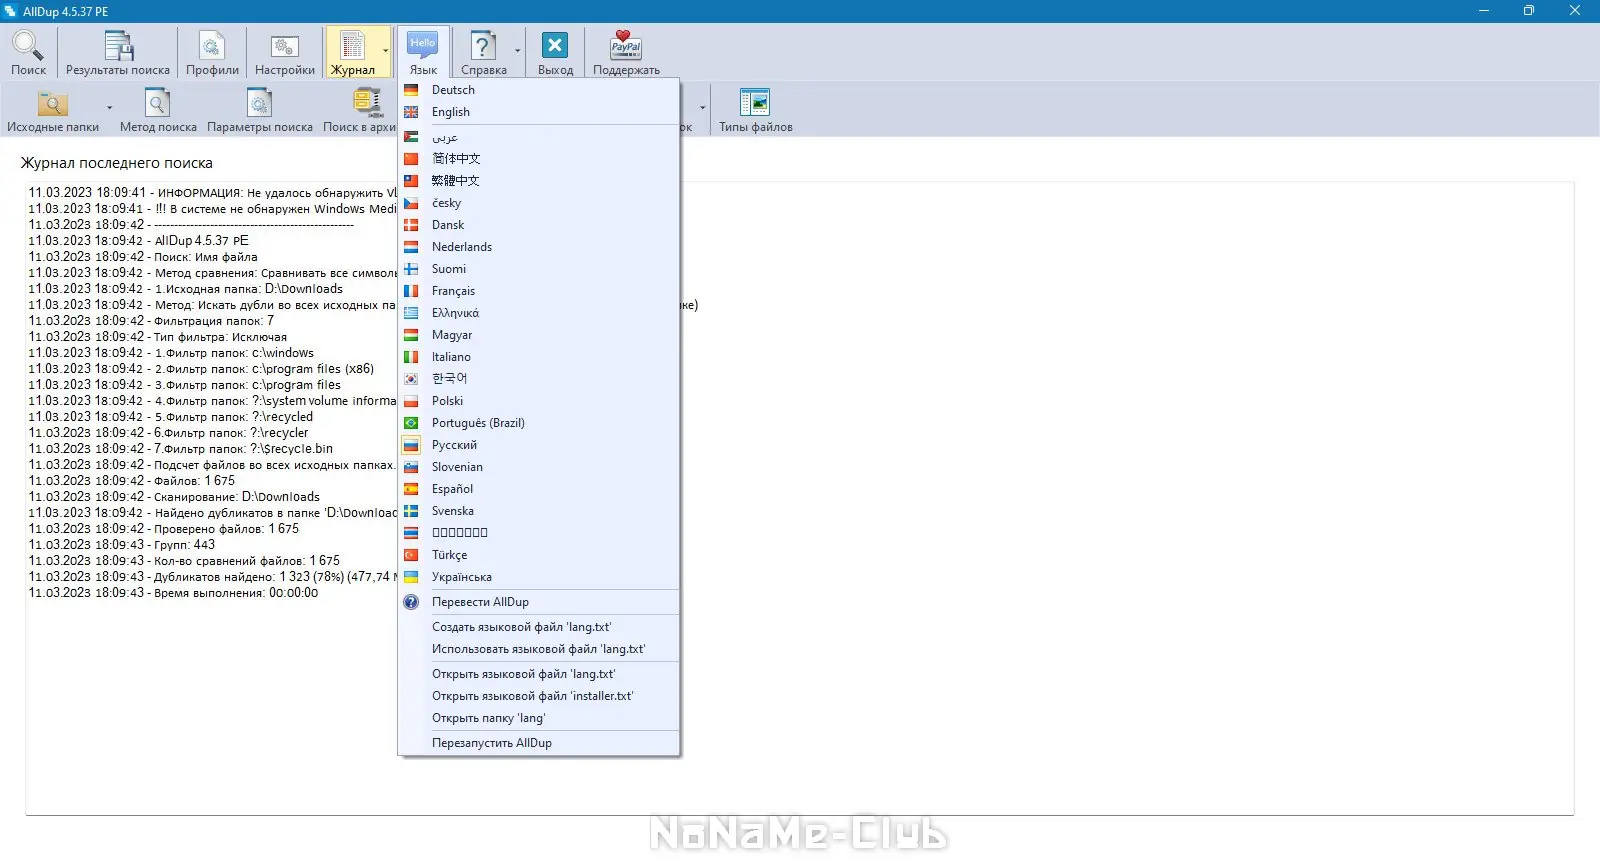Click log line 'Проверено файлов: 1 675'
This screenshot has width=1600, height=860.
coord(163,529)
